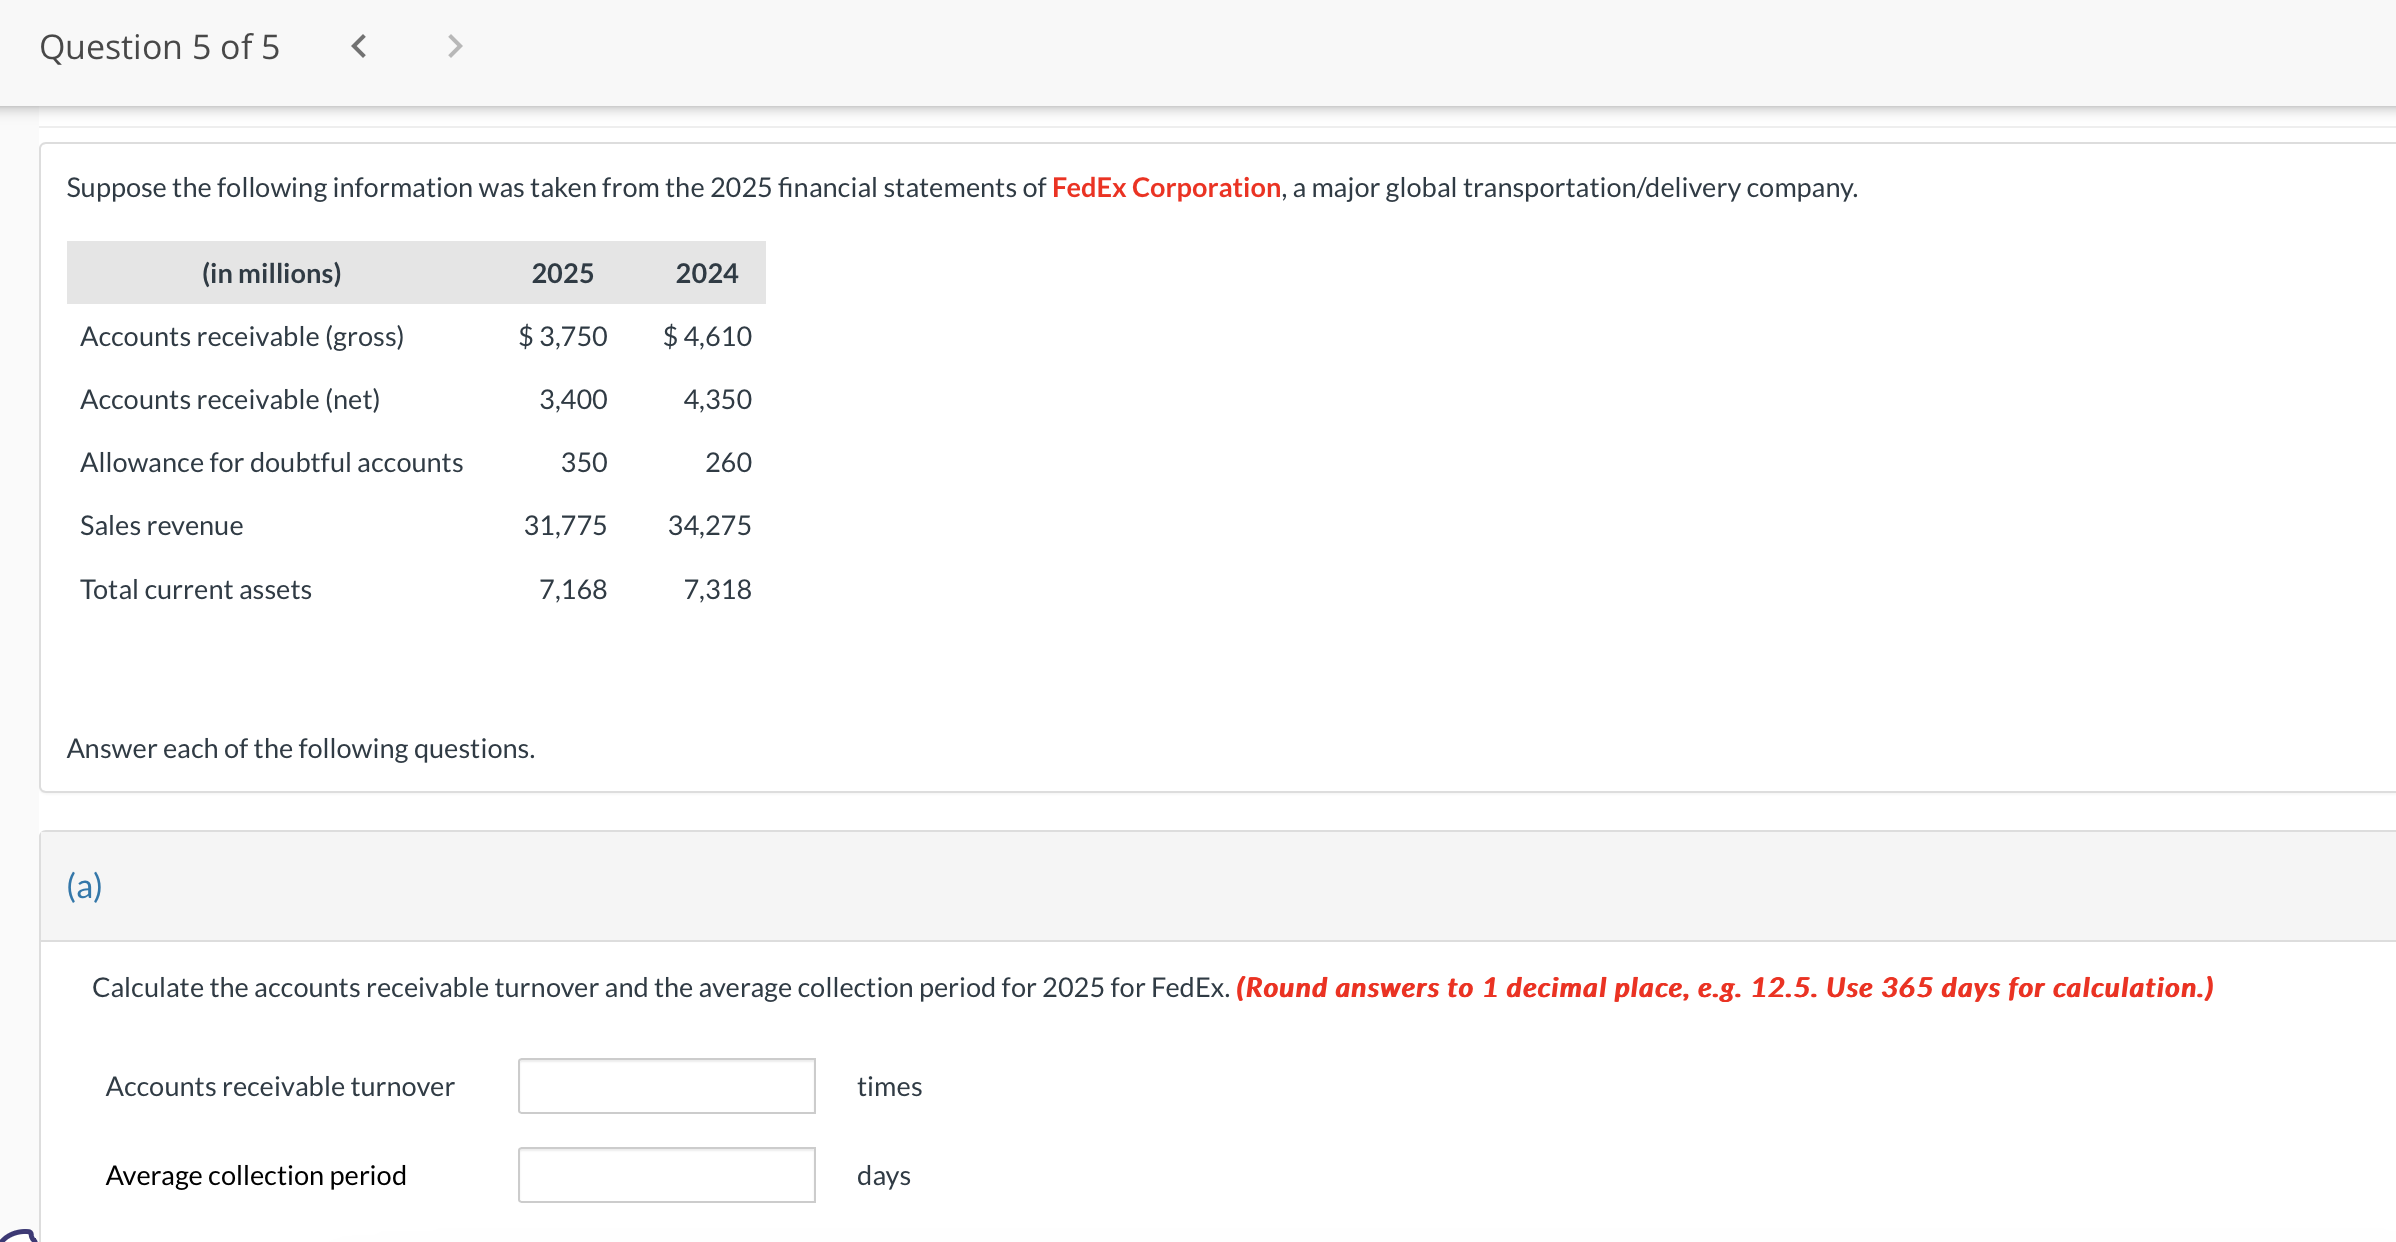Screen dimensions: 2396x1242
Task: Click the 'days' unit label
Action: click(x=883, y=1175)
